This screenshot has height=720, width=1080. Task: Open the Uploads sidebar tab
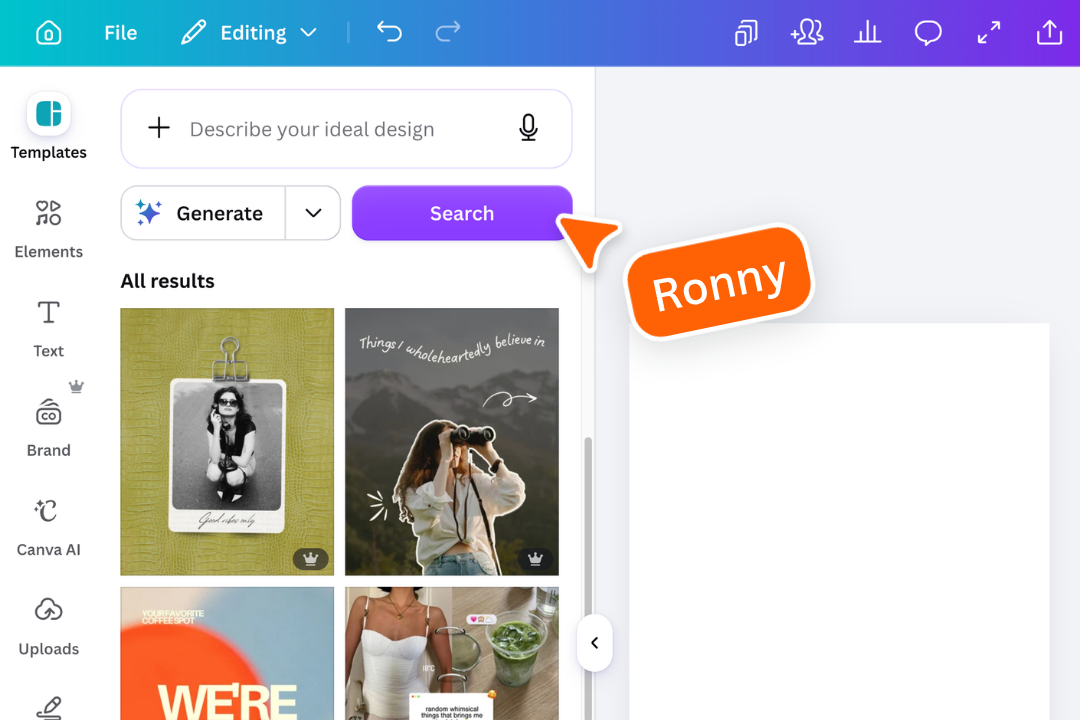coord(48,626)
